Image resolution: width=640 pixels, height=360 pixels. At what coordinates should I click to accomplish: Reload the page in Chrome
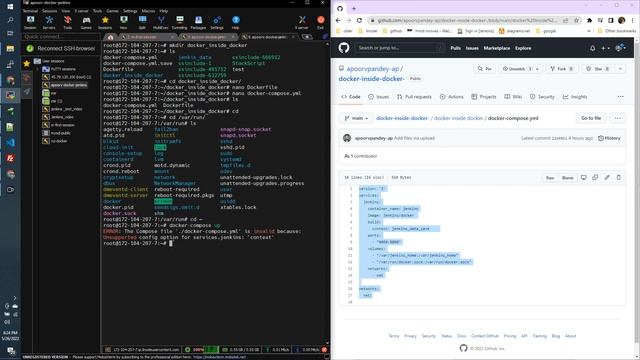click(359, 20)
